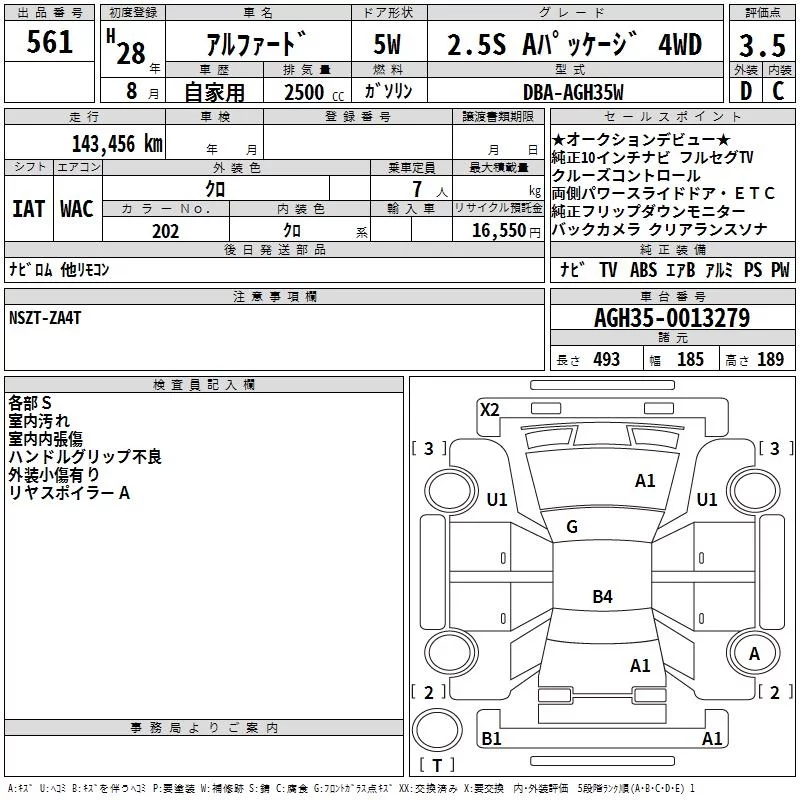Click the color number 202
Image resolution: width=800 pixels, height=800 pixels.
click(165, 231)
